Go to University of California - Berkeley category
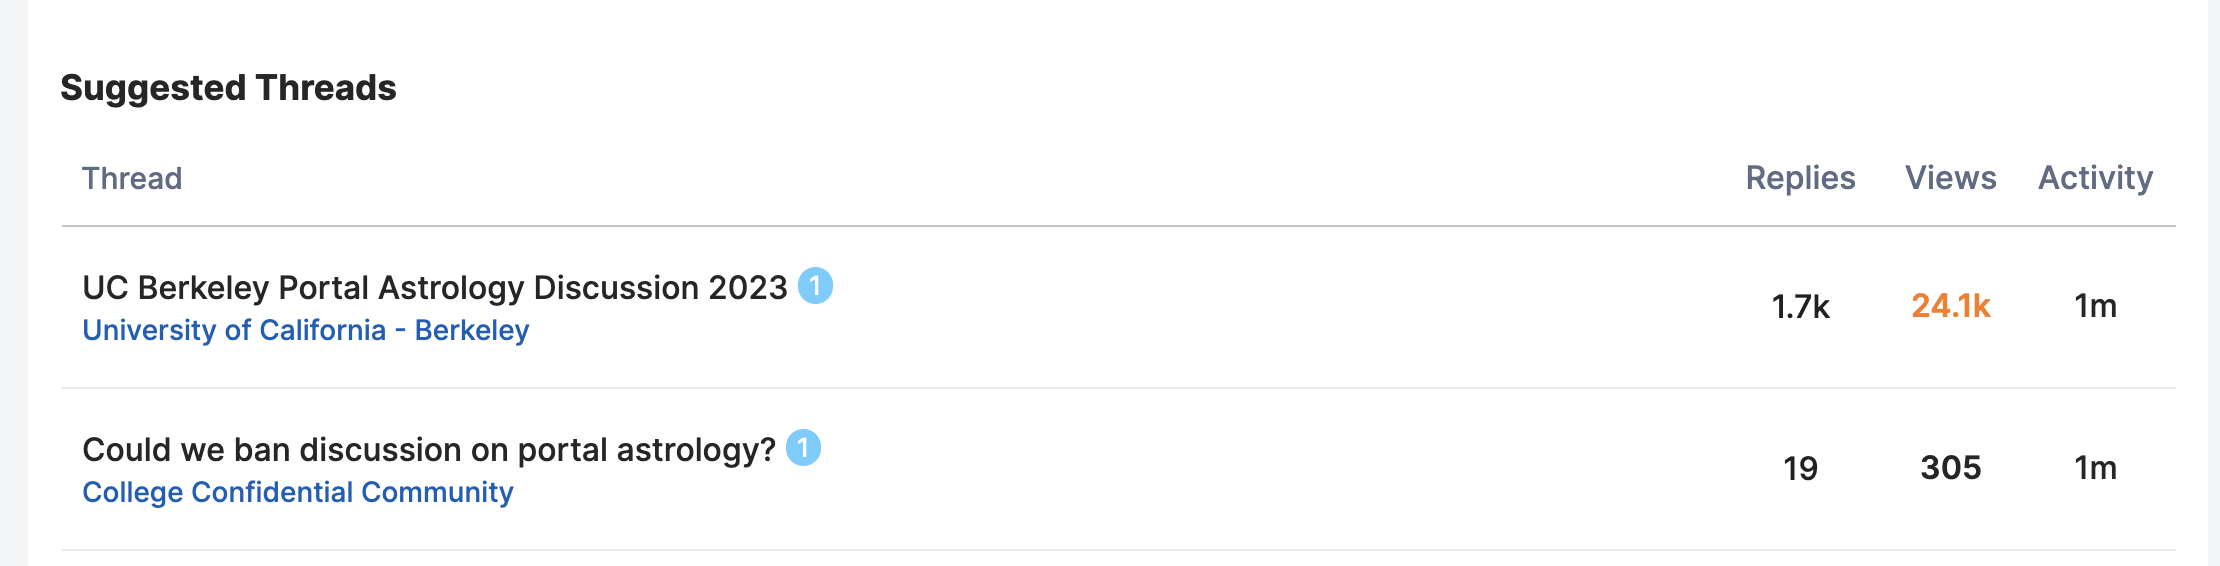Viewport: 2220px width, 566px height. [306, 330]
